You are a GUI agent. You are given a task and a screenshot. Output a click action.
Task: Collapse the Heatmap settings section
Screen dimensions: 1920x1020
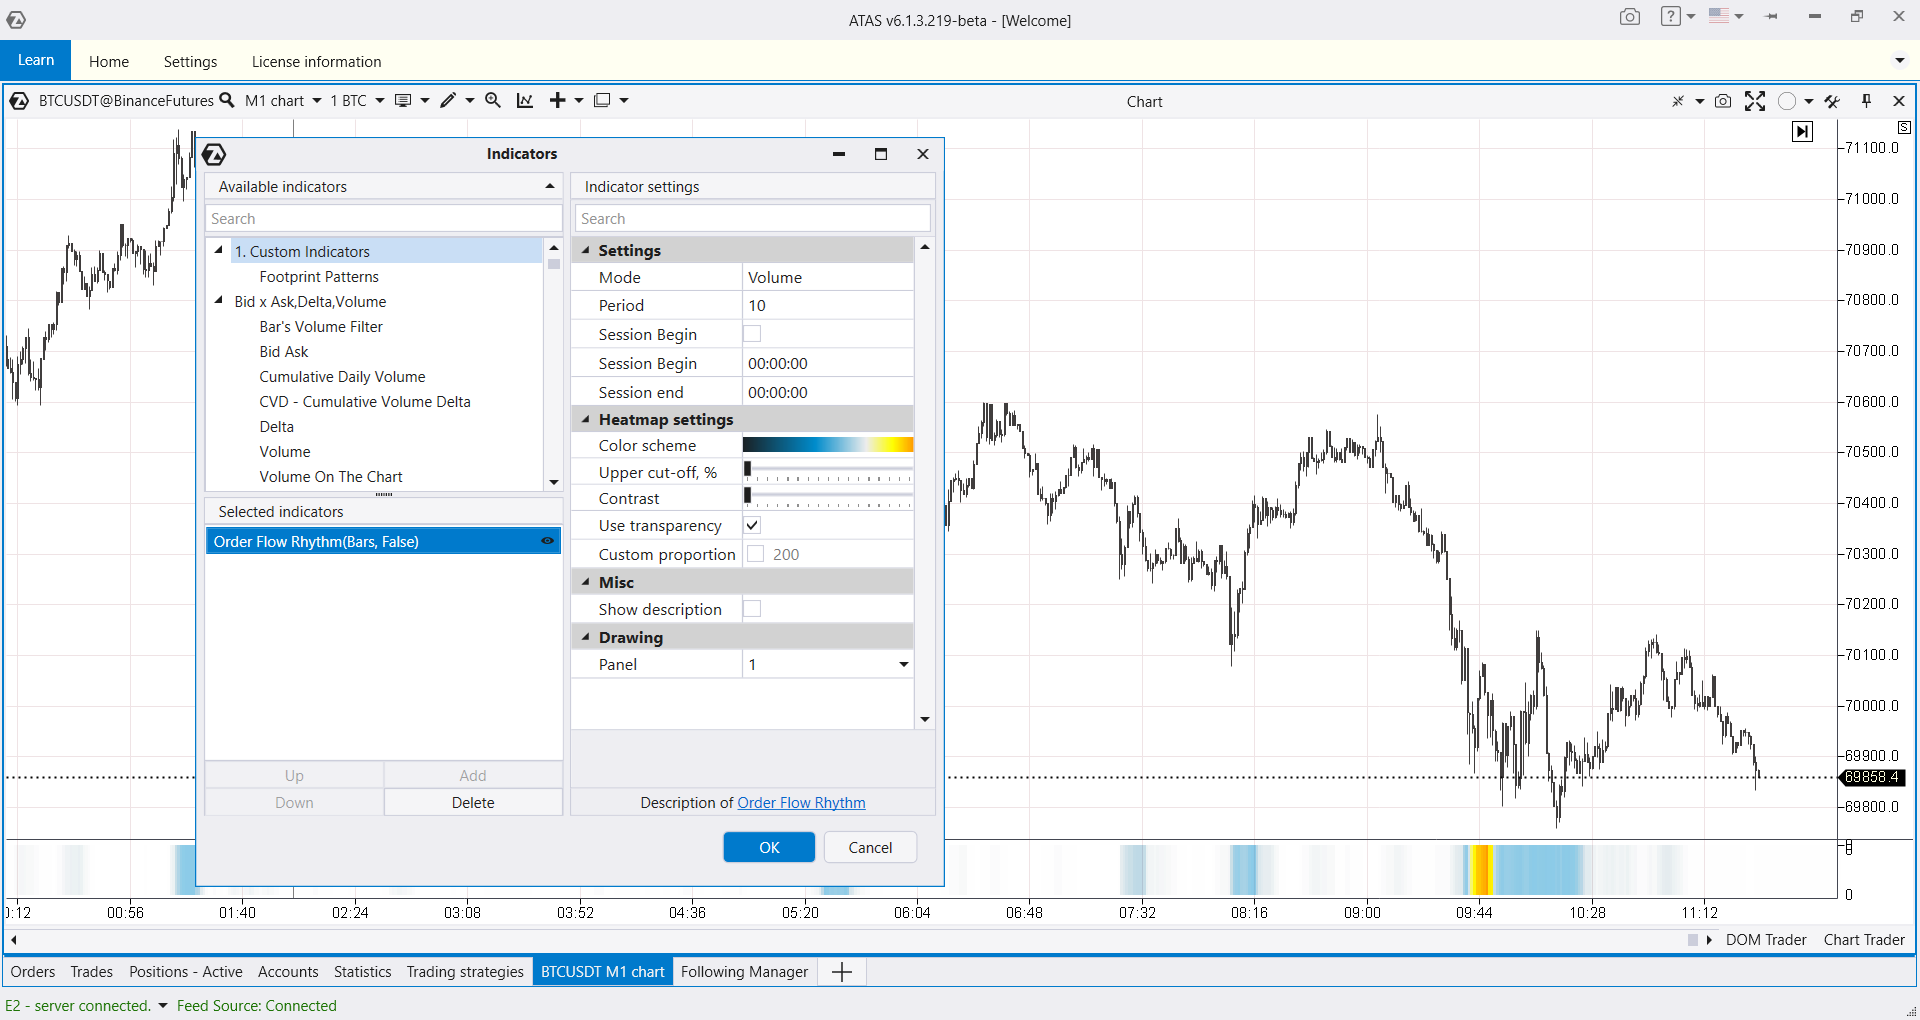click(586, 420)
